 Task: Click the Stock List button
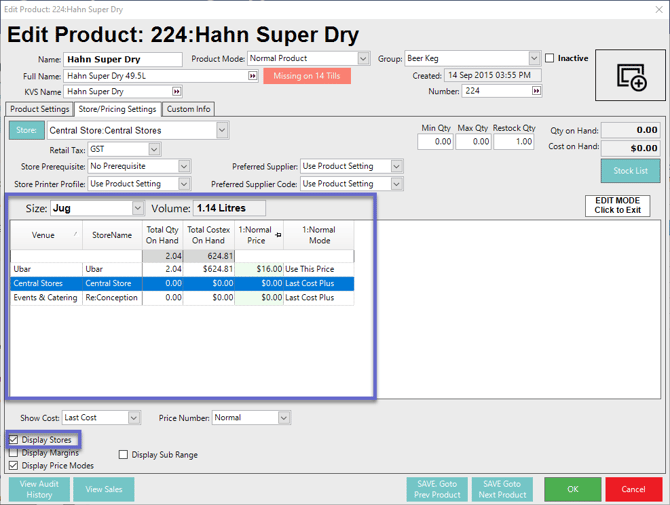(x=630, y=171)
